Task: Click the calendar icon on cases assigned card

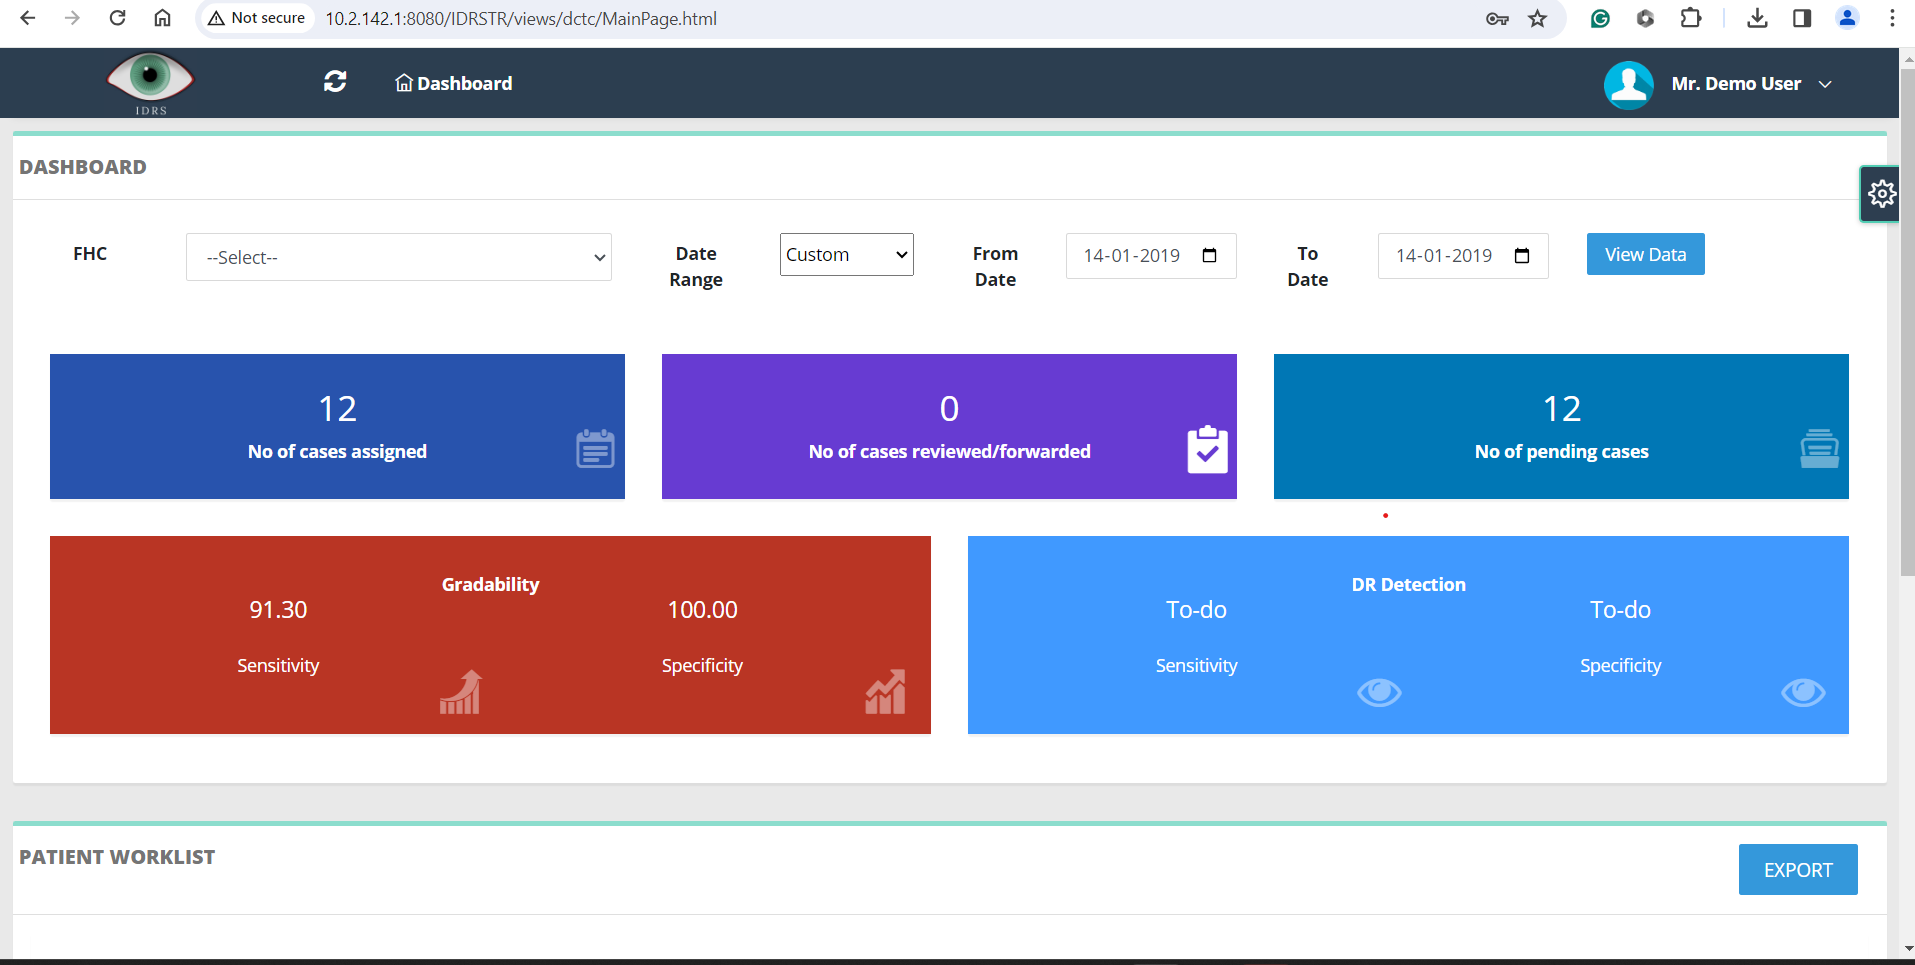Action: click(x=595, y=448)
